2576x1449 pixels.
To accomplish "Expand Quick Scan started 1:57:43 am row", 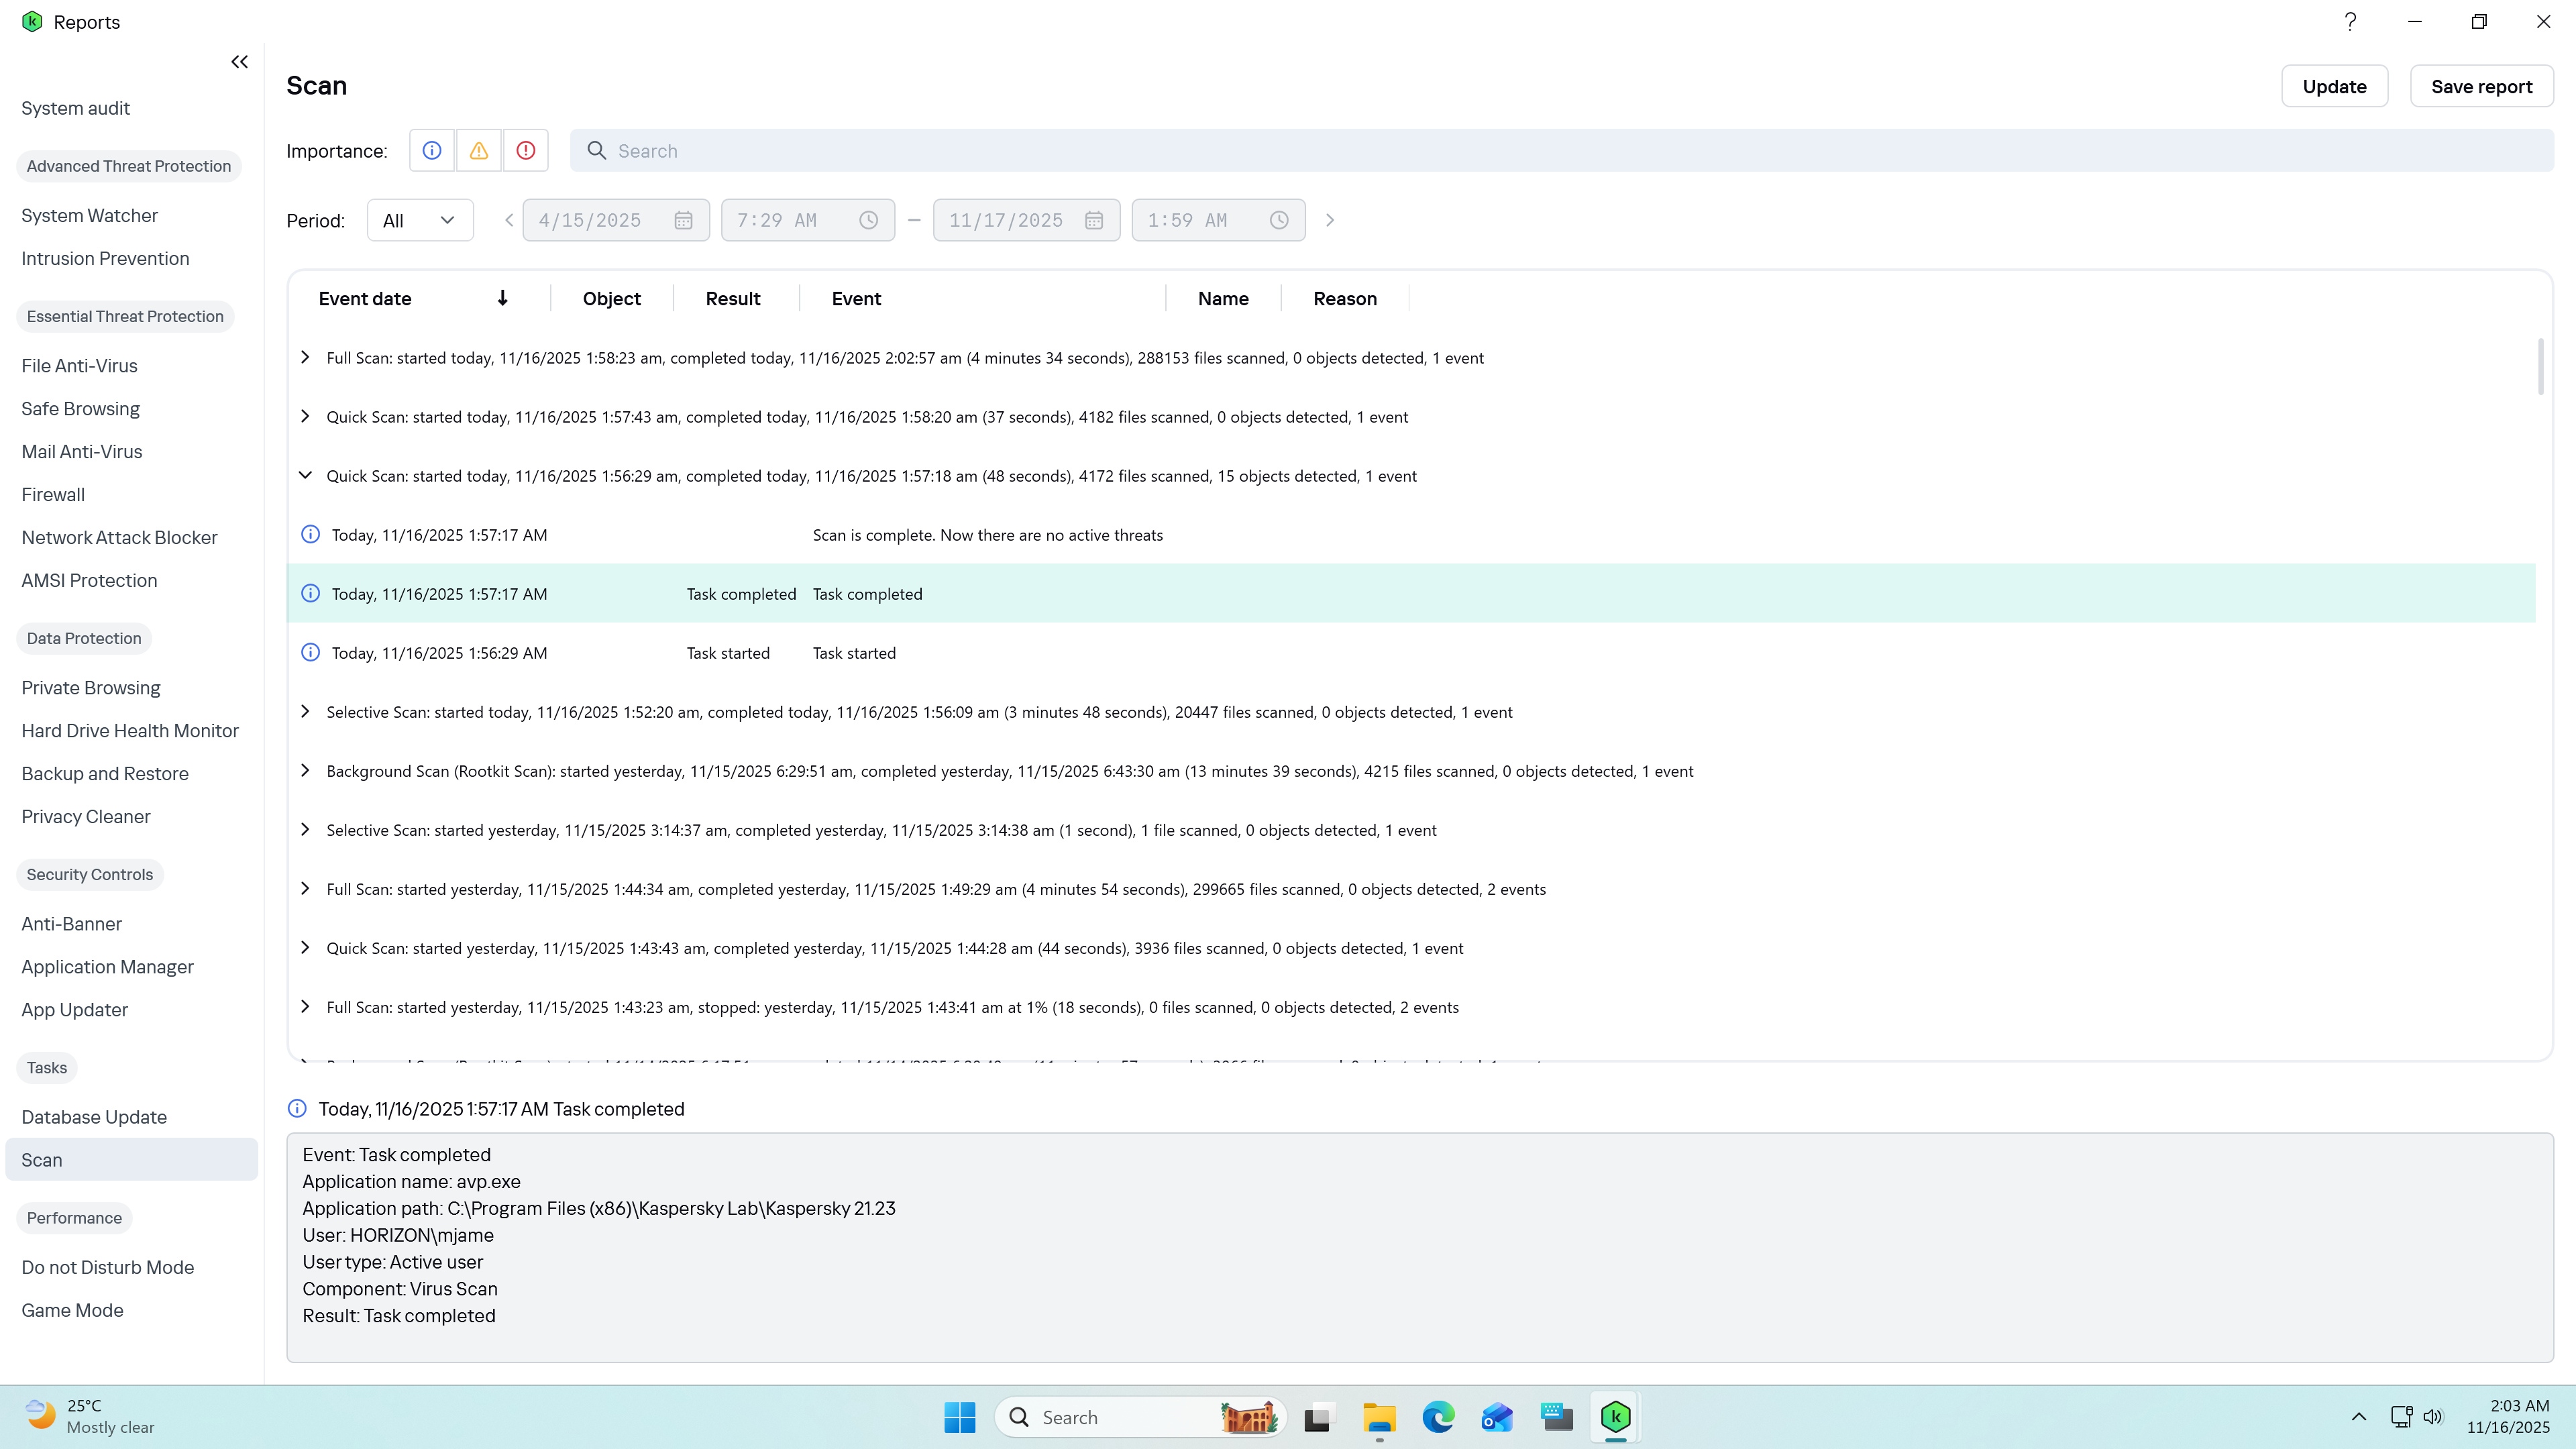I will click(306, 416).
